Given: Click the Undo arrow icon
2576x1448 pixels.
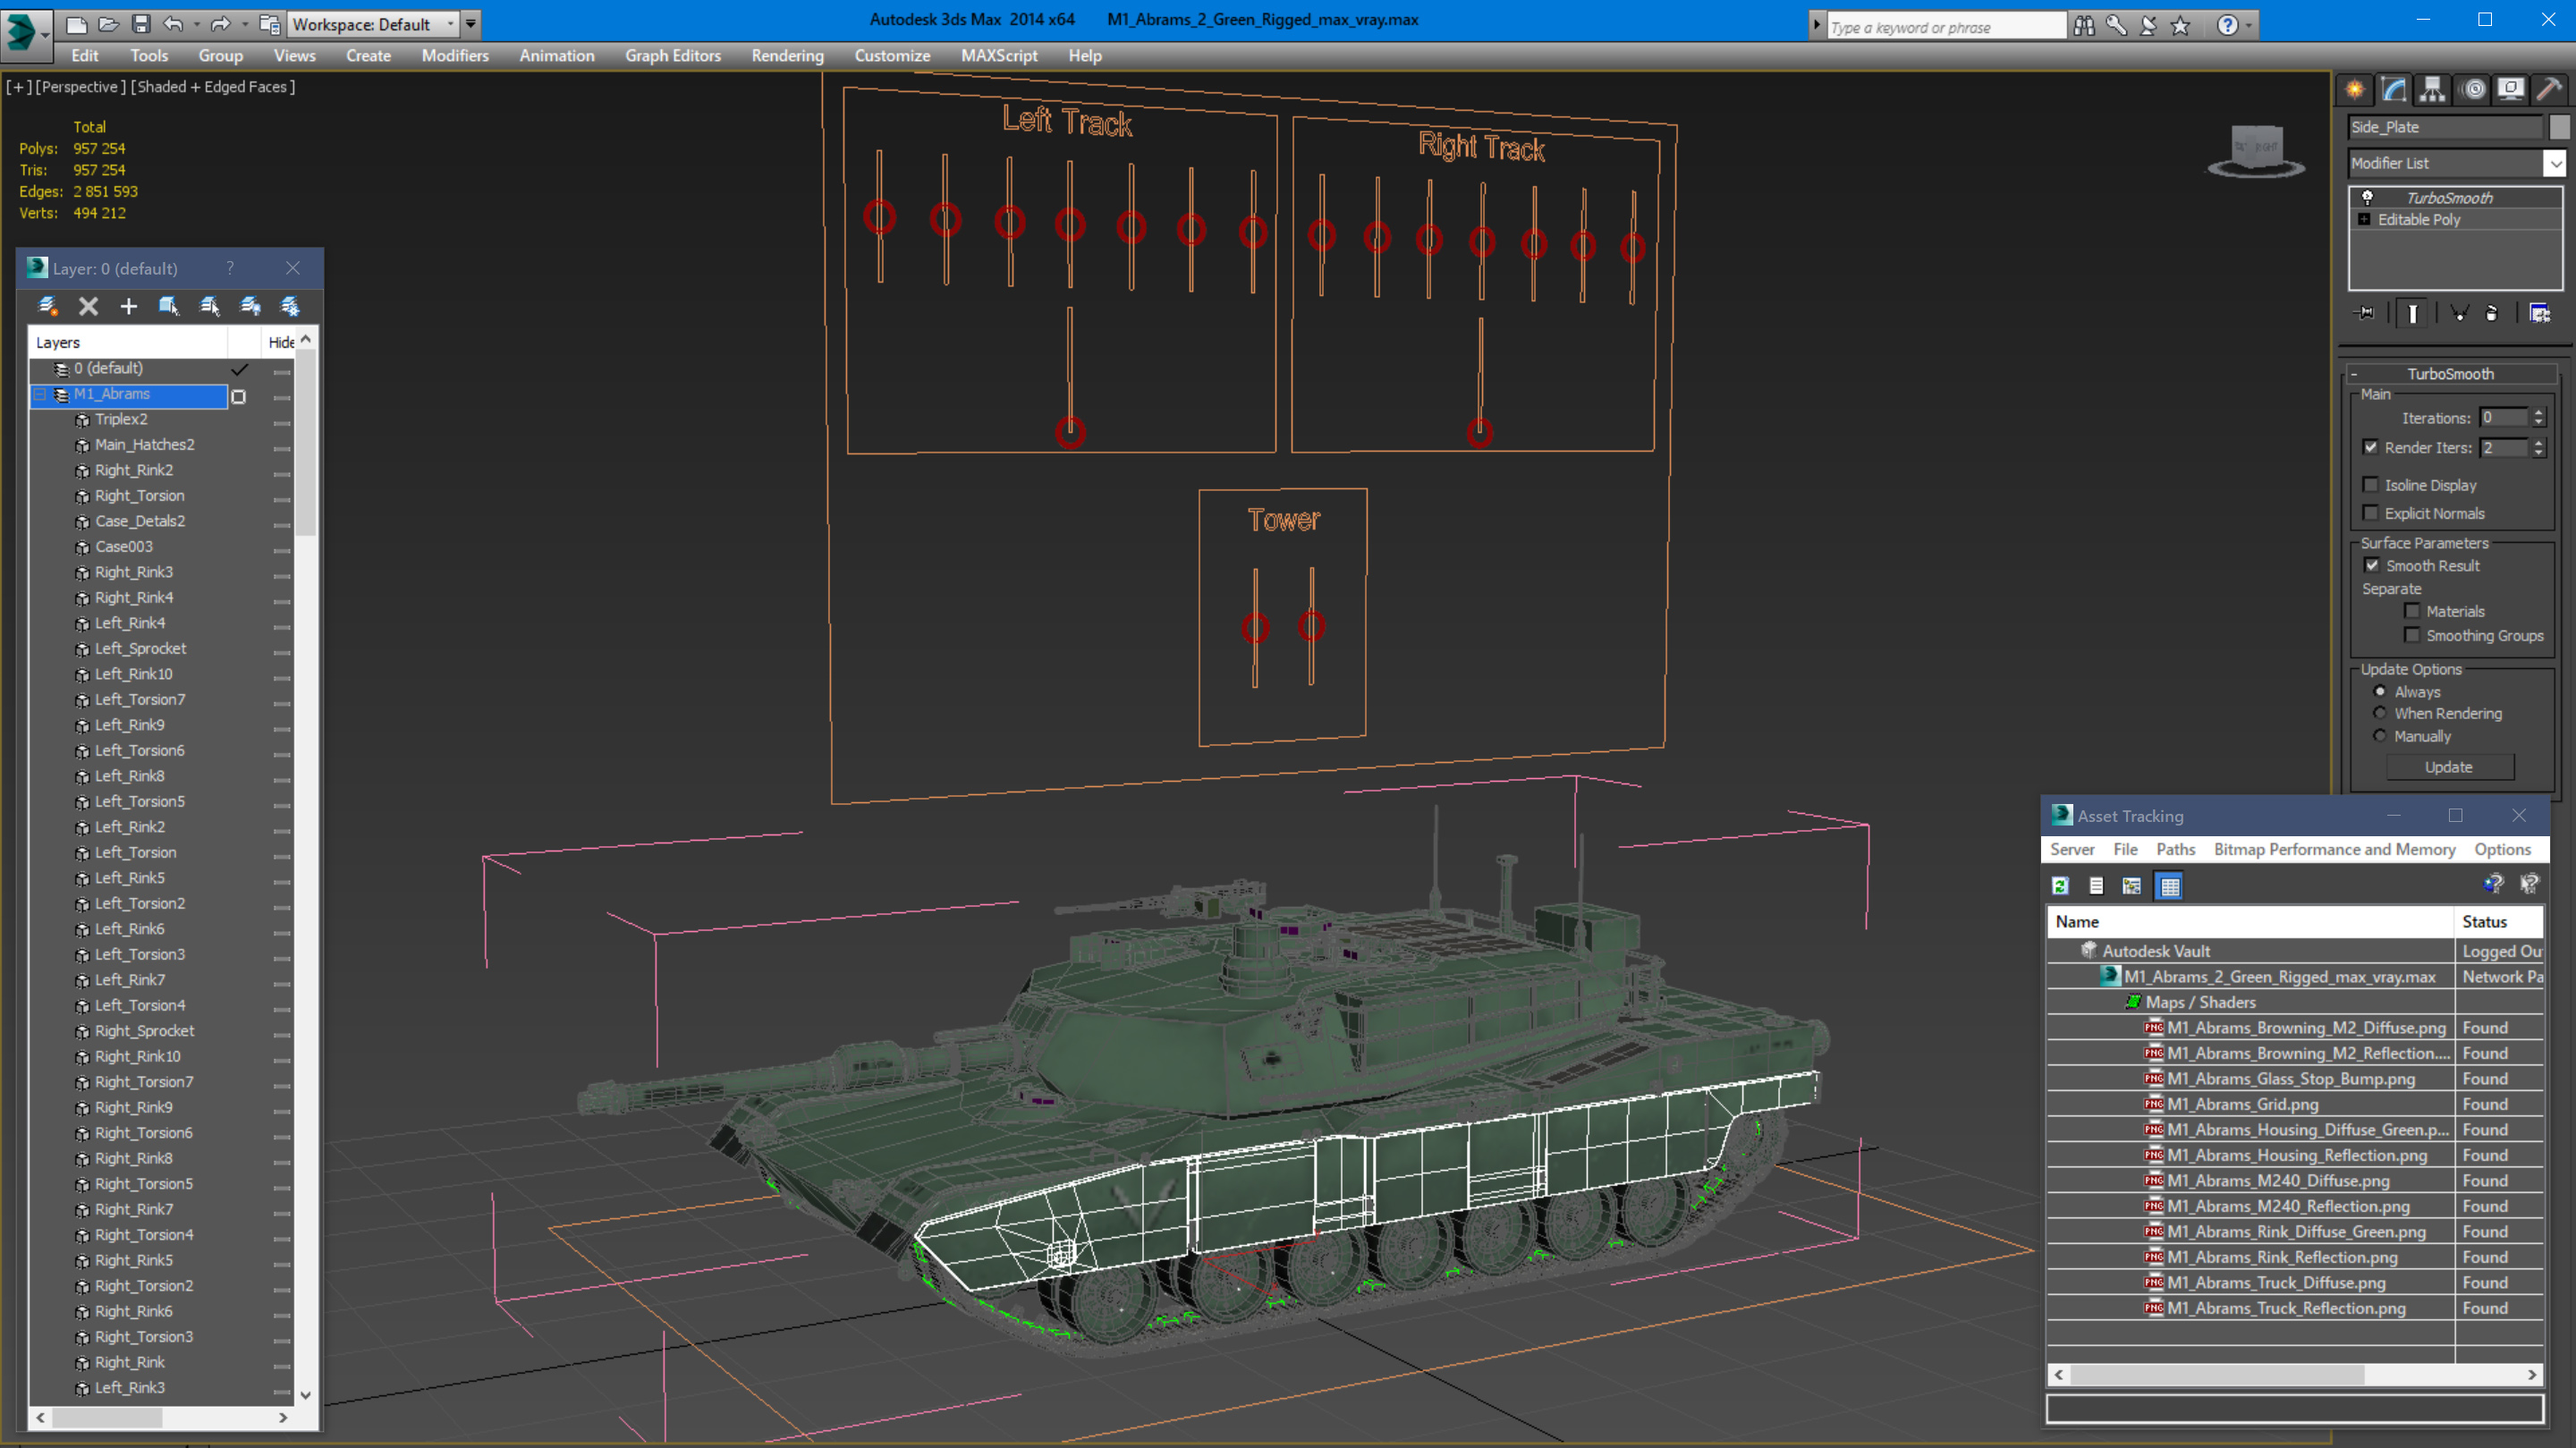Looking at the screenshot, I should point(173,24).
